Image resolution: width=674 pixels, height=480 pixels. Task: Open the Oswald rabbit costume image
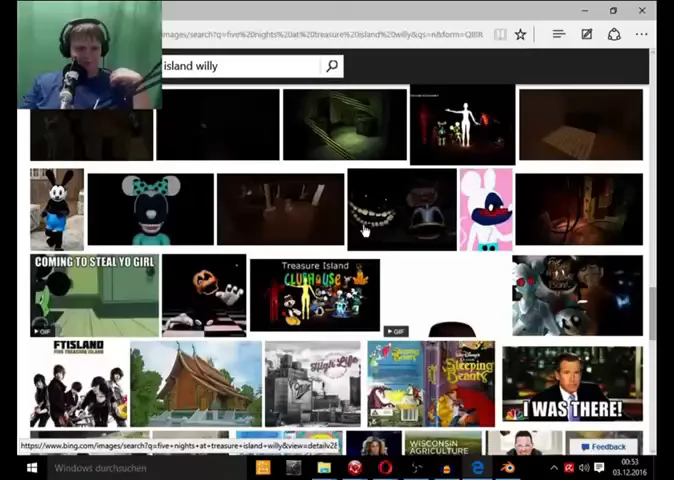(x=57, y=209)
